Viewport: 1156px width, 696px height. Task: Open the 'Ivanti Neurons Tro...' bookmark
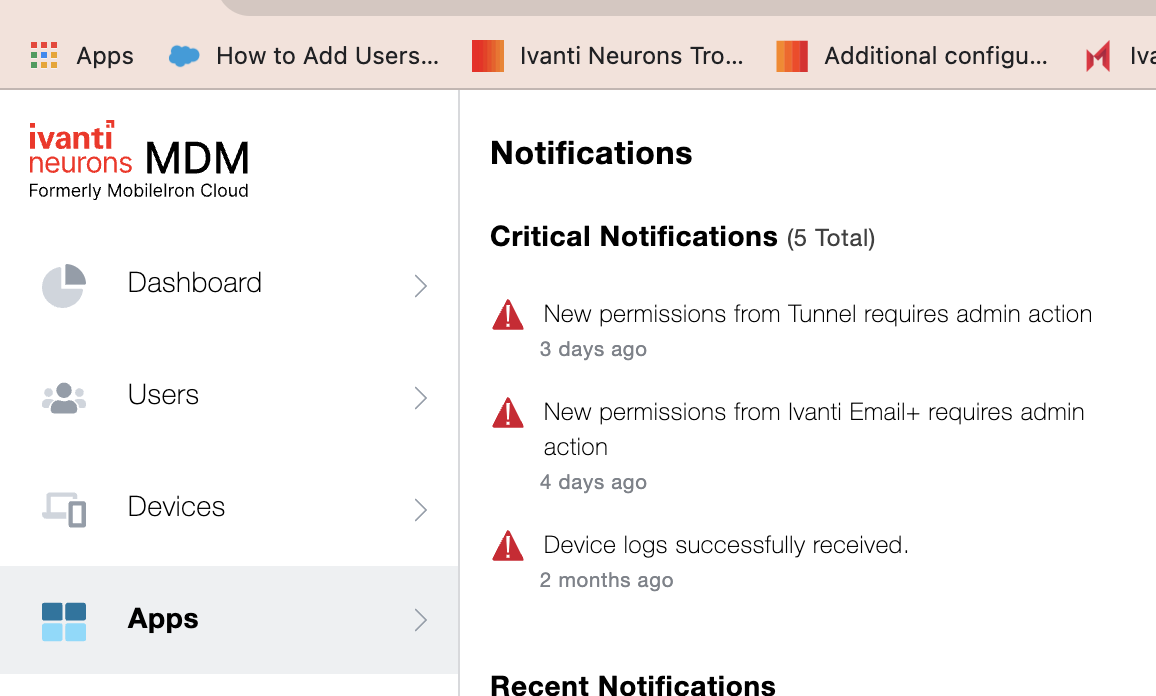610,56
